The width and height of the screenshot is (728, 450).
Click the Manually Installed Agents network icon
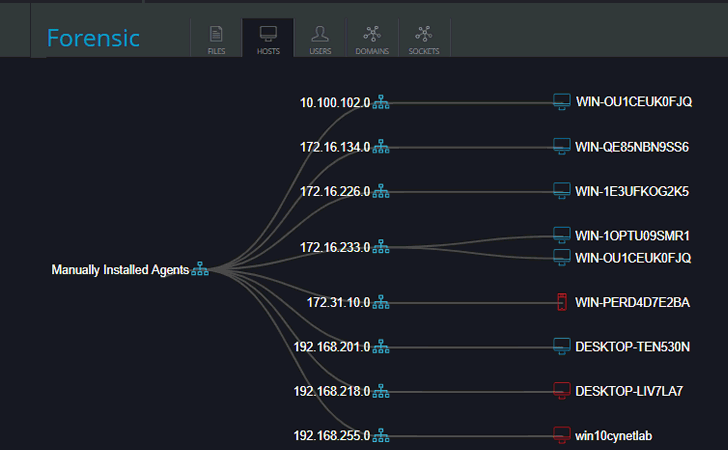[x=200, y=269]
